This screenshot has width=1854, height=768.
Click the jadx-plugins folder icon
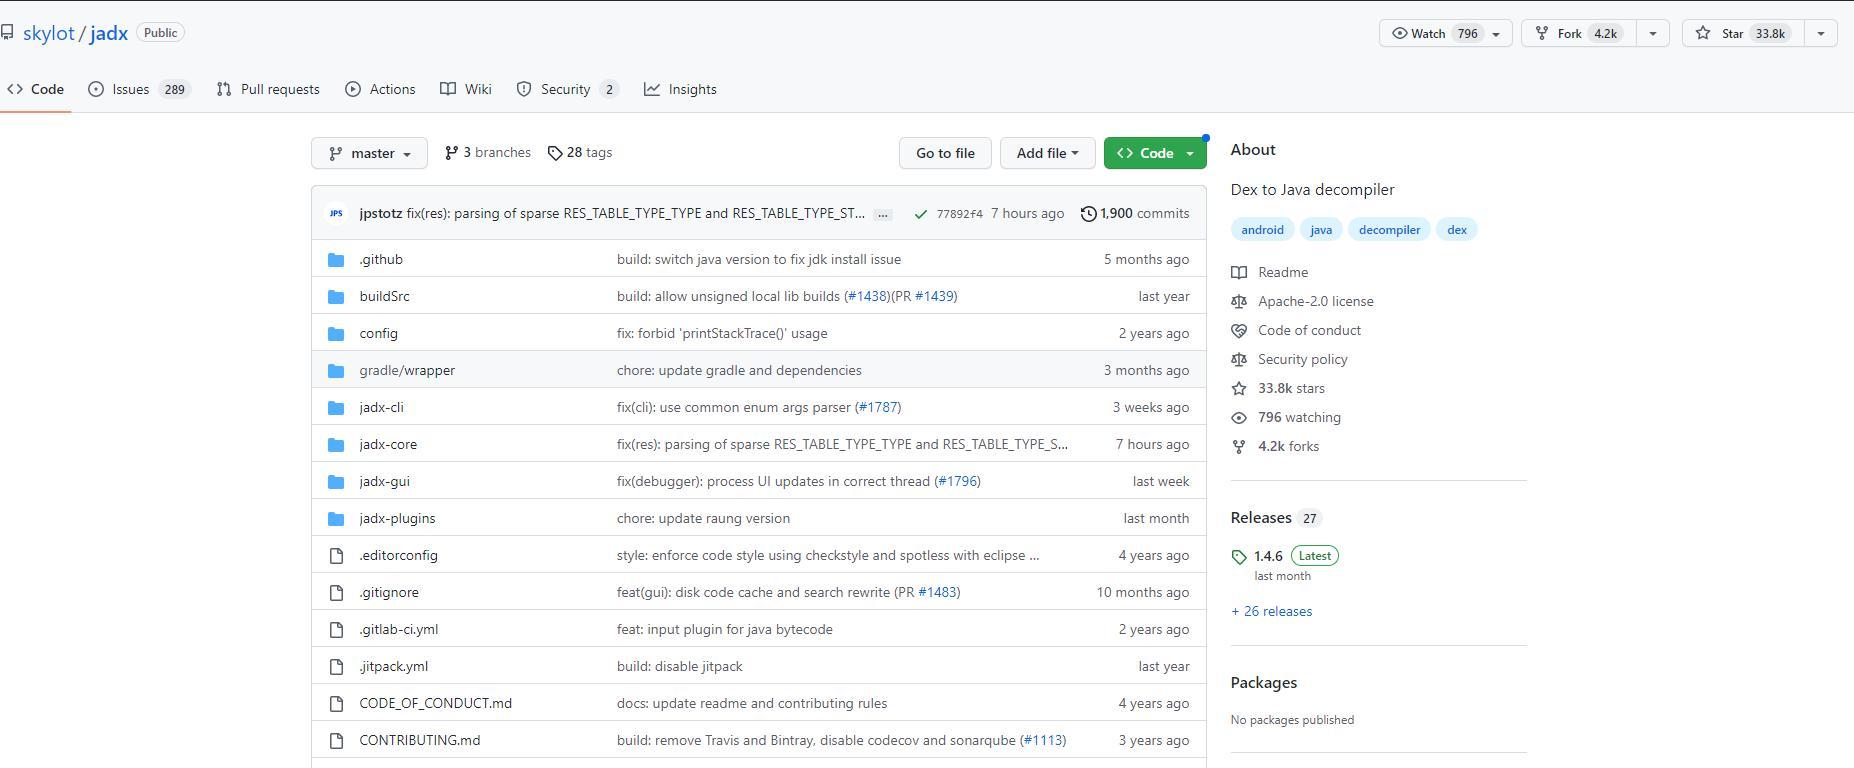pos(336,518)
